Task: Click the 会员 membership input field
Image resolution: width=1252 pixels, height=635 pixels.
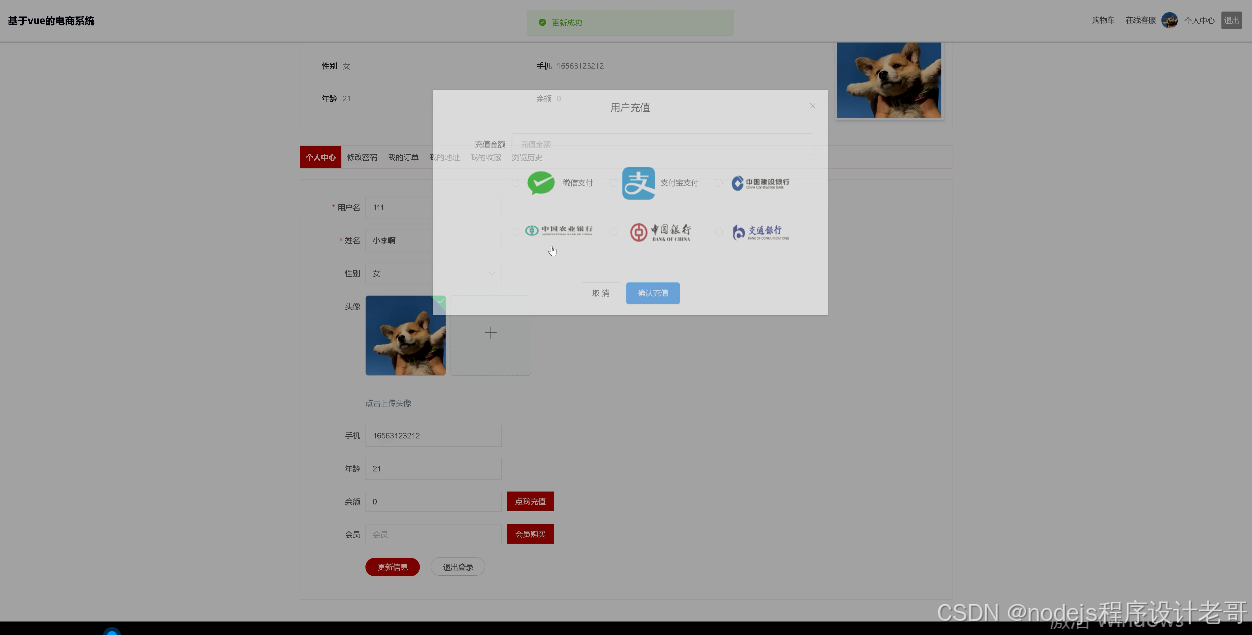Action: [433, 534]
